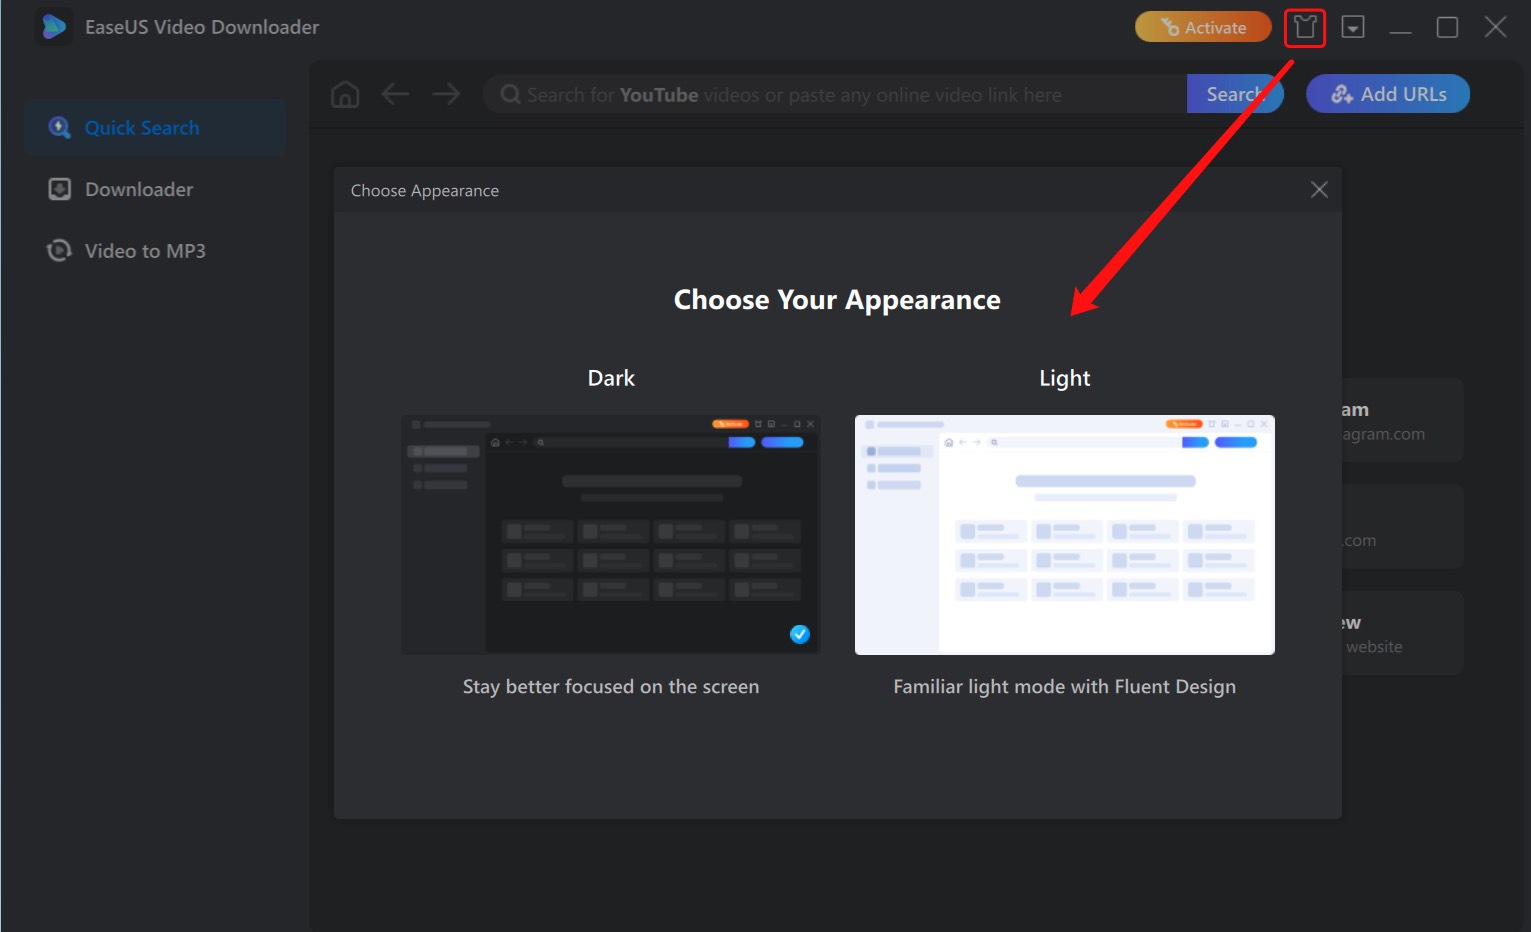The width and height of the screenshot is (1531, 932).
Task: Navigate back with the left arrow
Action: click(x=396, y=95)
